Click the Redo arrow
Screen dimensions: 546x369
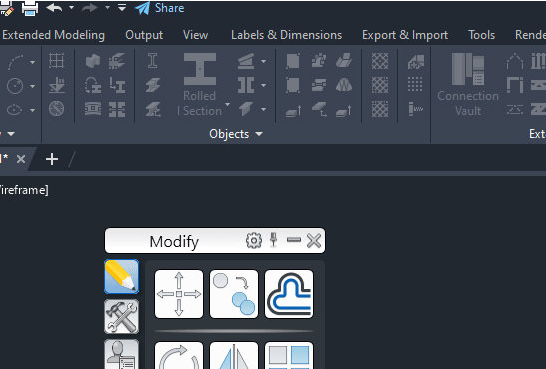pyautogui.click(x=89, y=8)
